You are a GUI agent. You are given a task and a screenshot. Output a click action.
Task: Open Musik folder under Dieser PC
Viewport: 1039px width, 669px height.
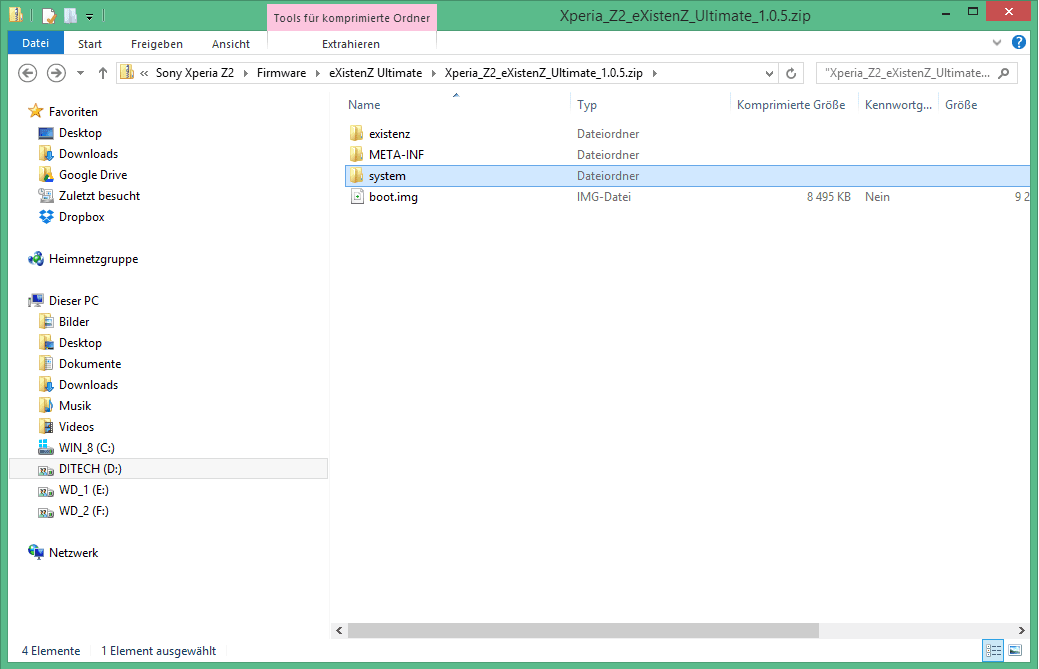(75, 406)
